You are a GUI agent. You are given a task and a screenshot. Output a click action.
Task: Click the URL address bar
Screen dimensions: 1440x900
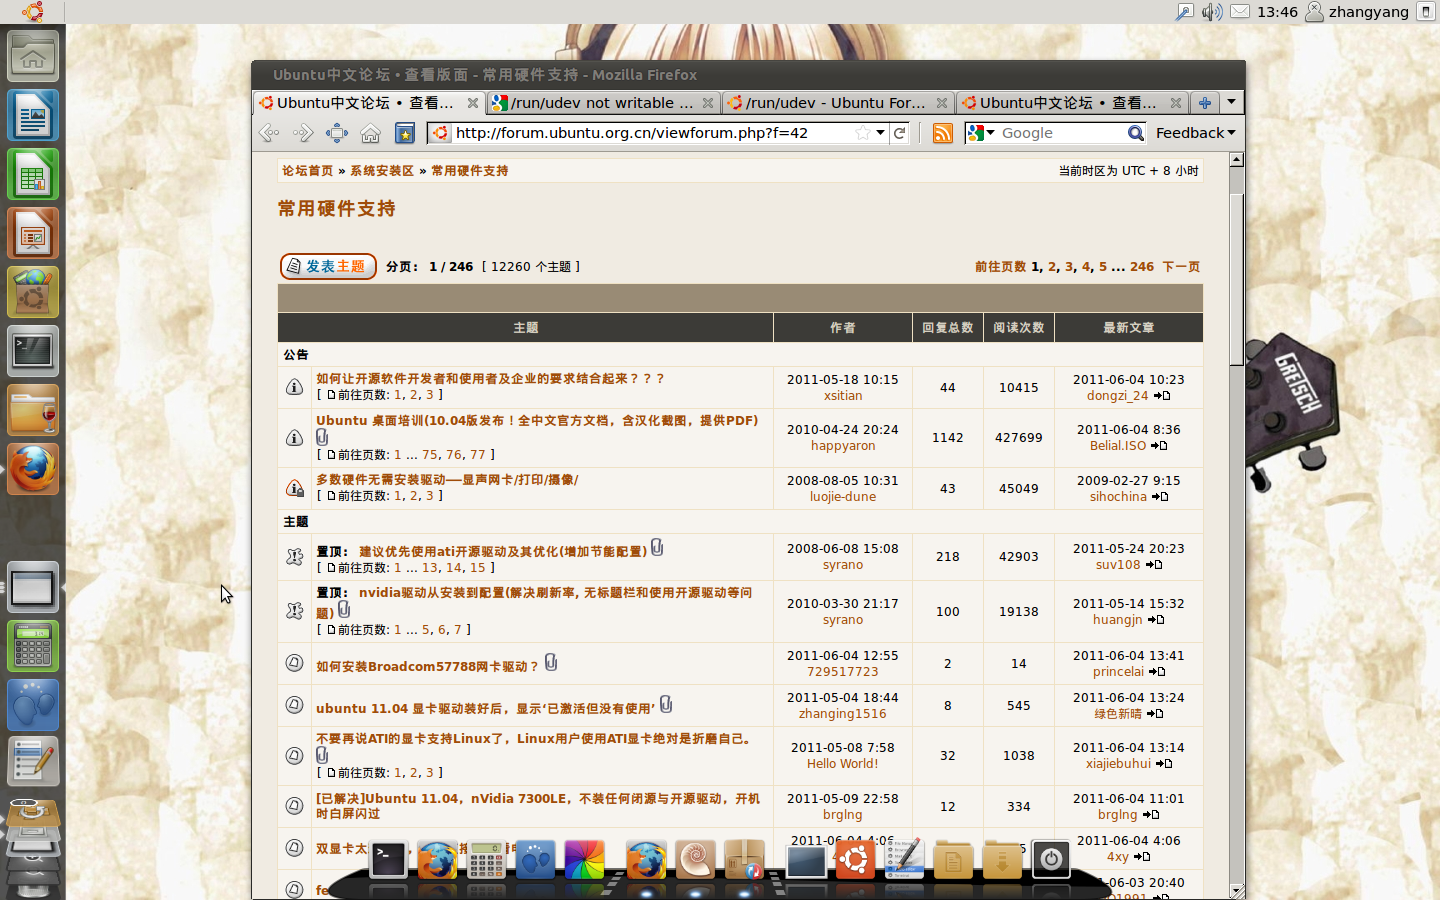tap(652, 133)
